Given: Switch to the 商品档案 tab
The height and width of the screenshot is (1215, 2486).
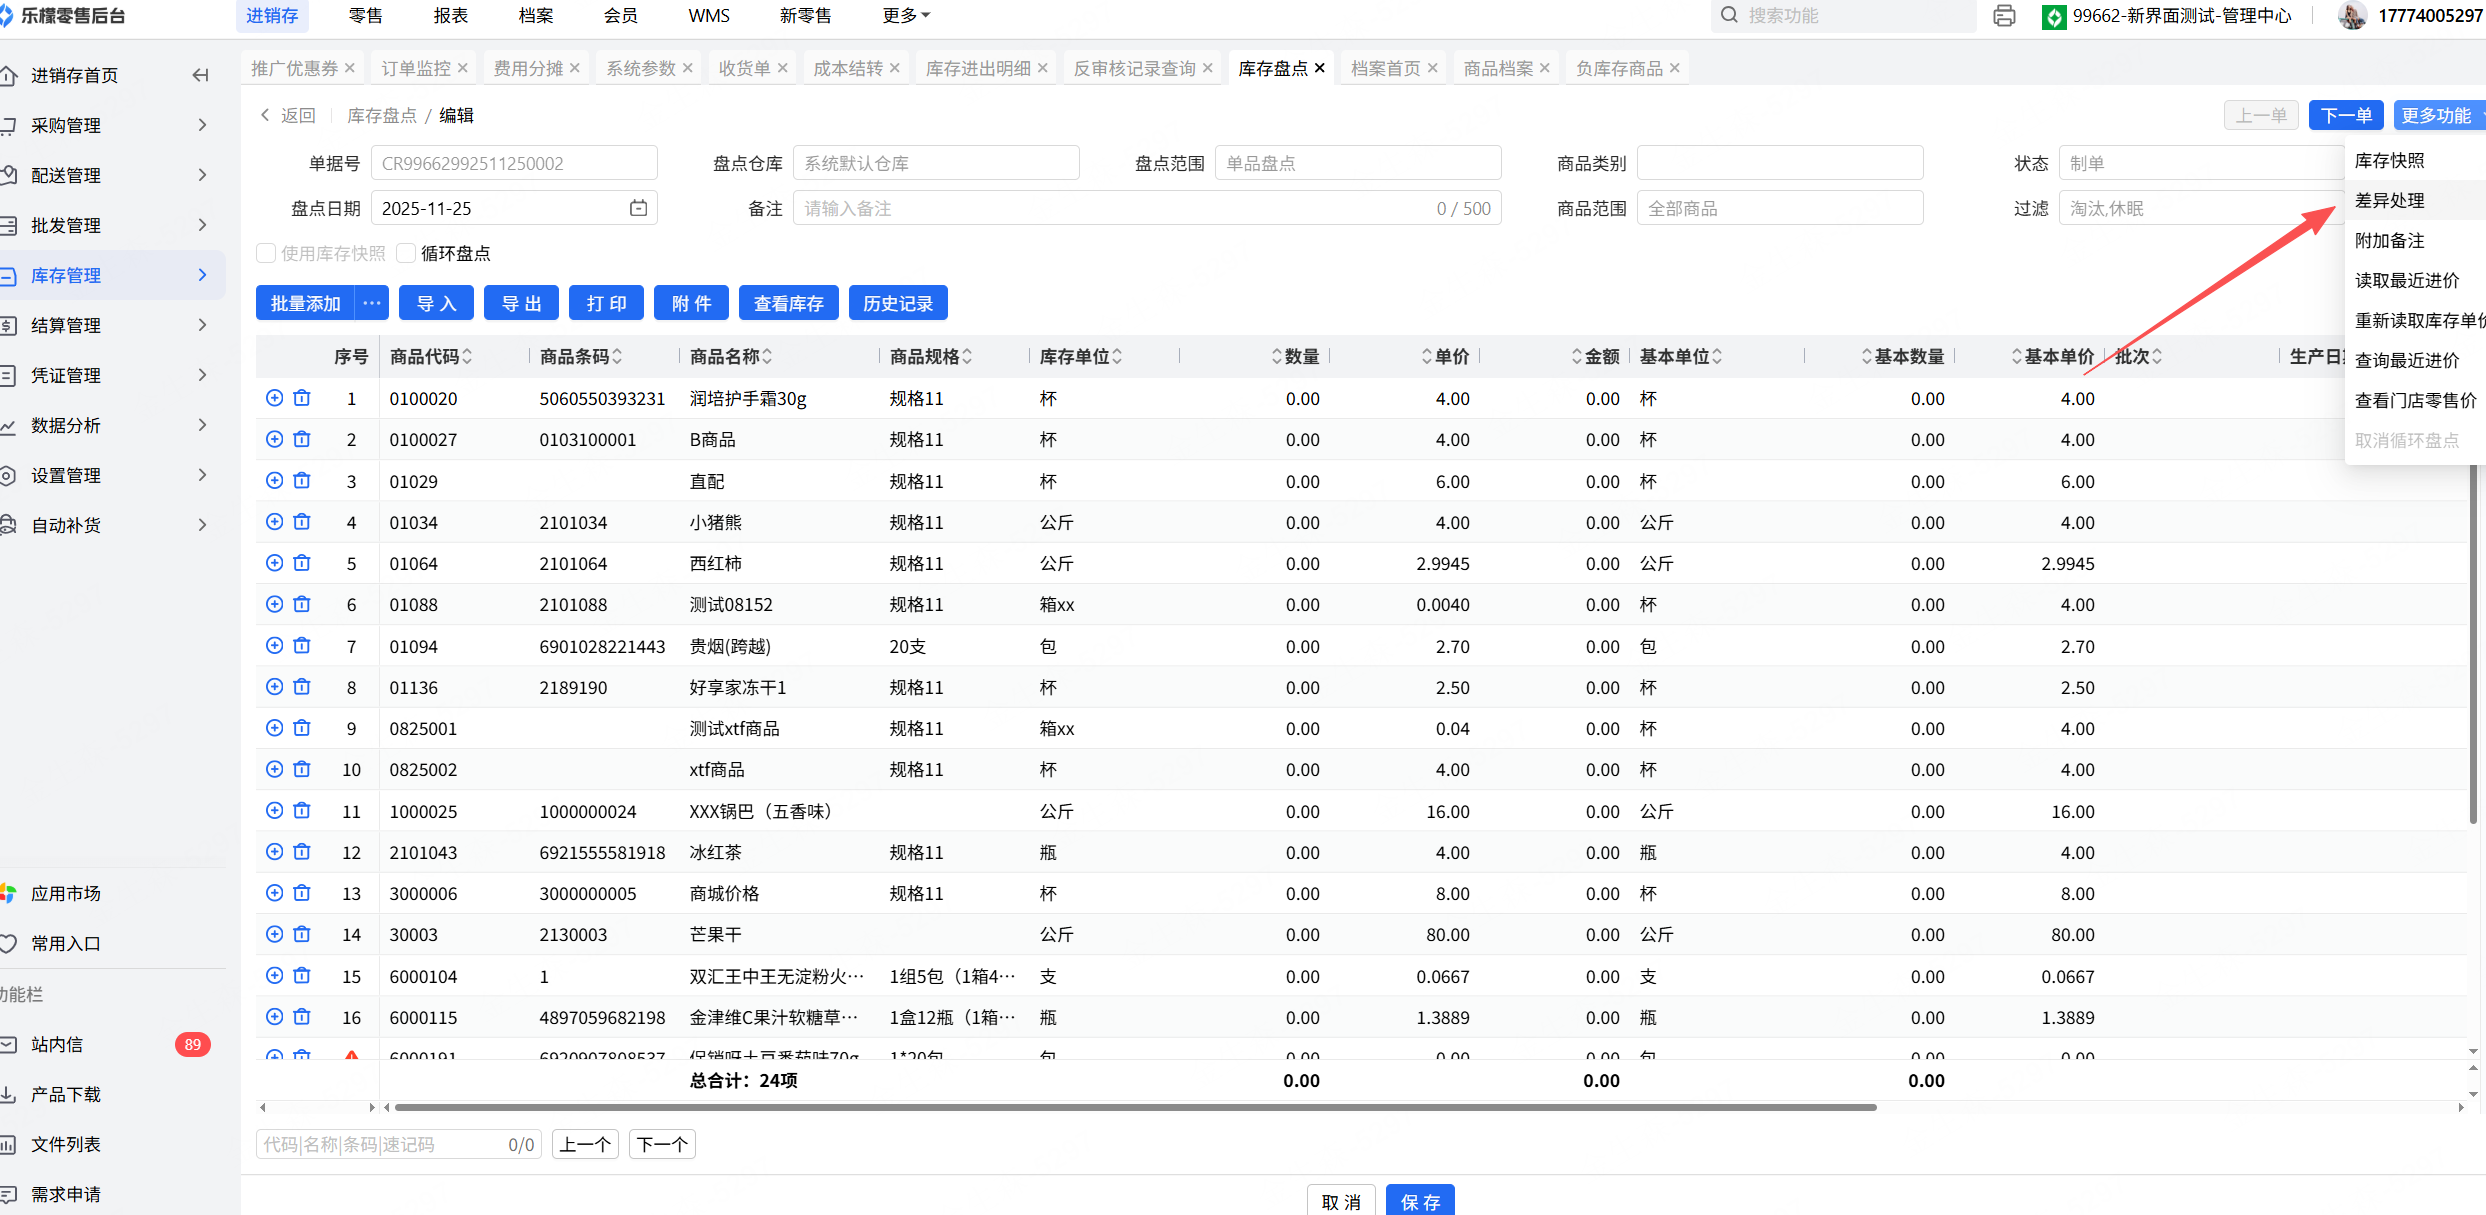Looking at the screenshot, I should [x=1497, y=68].
